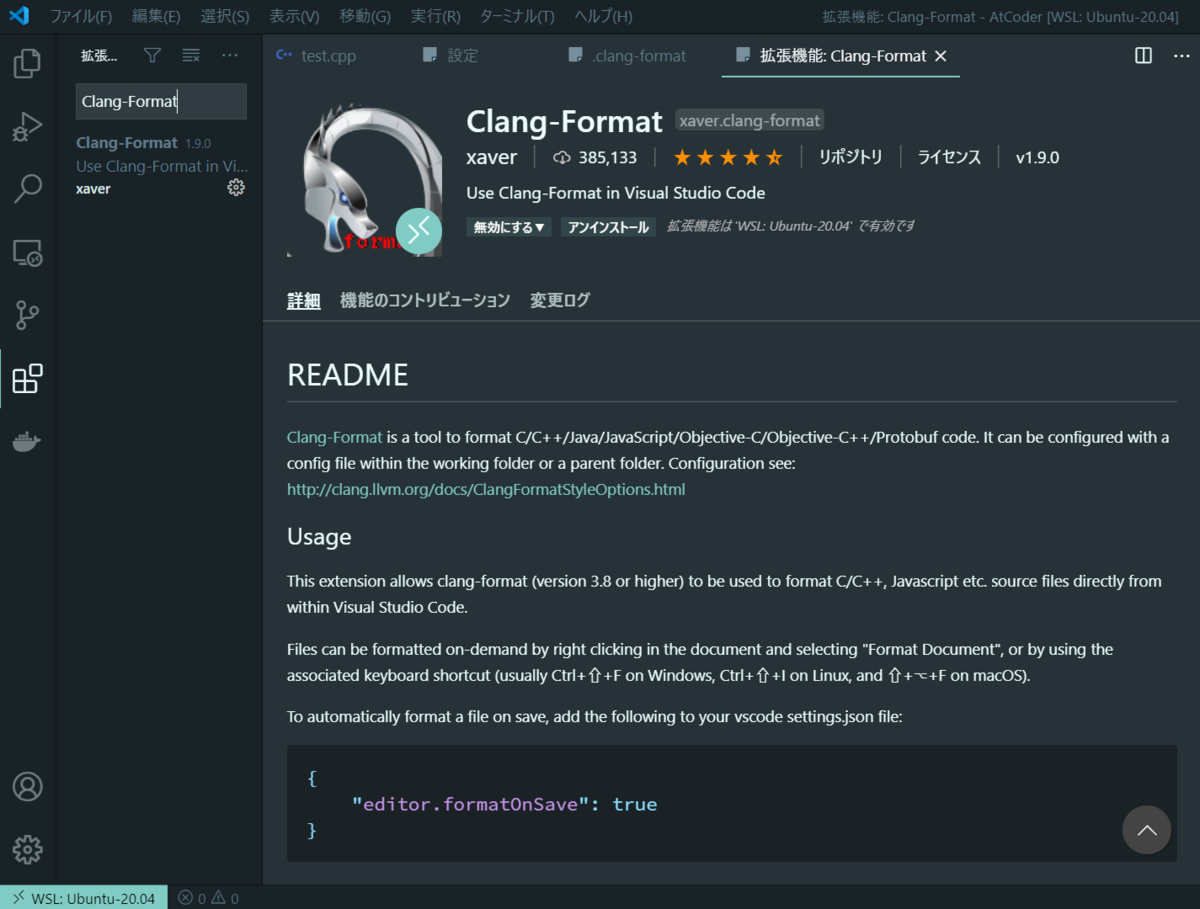Open manage gear for Clang-Format list item
Image resolution: width=1200 pixels, height=909 pixels.
(x=236, y=188)
